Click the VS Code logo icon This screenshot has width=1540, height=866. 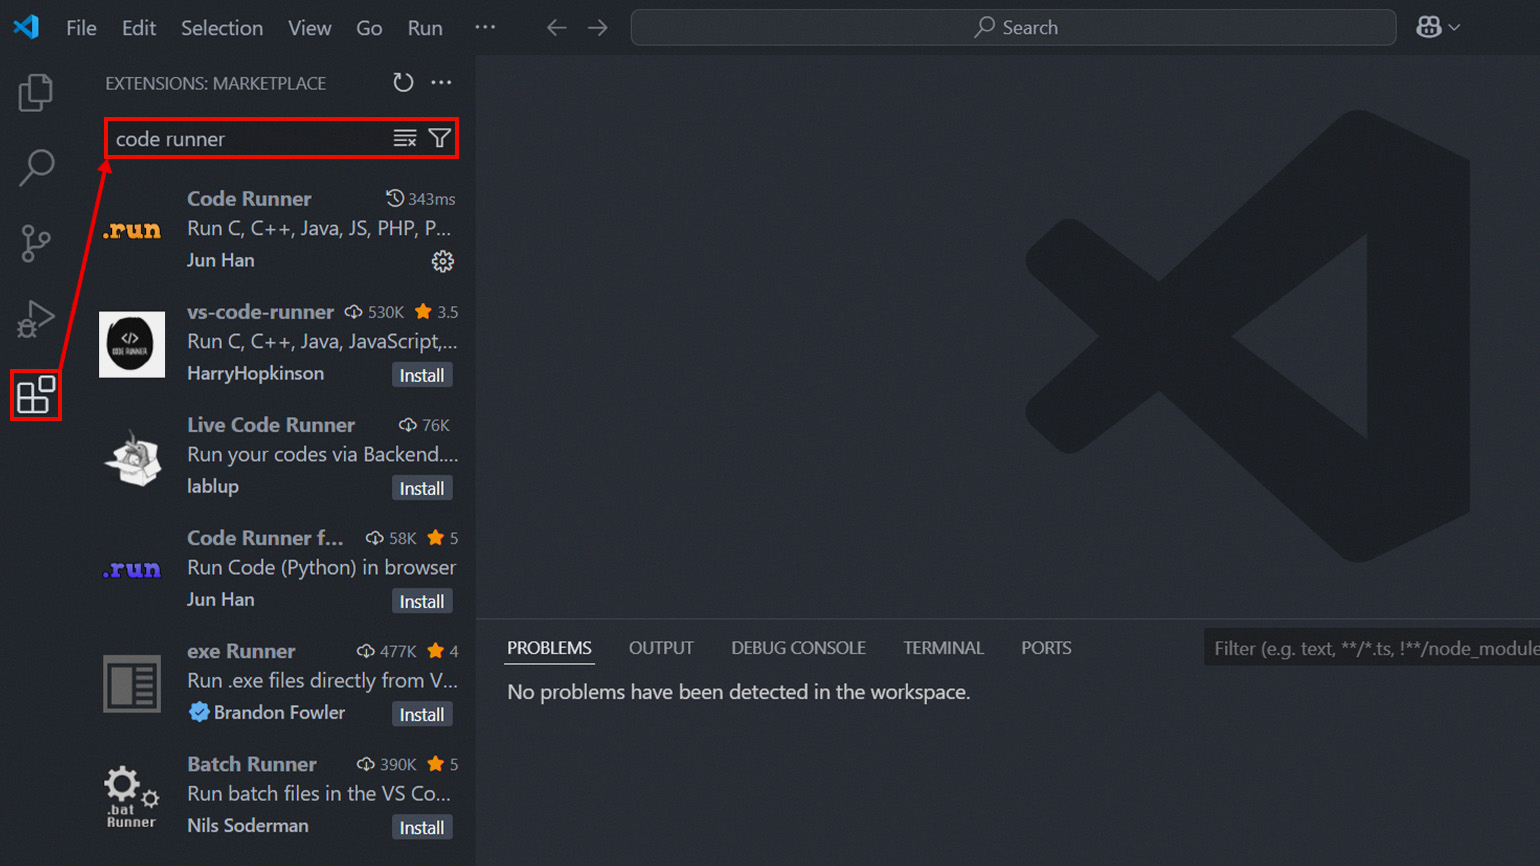coord(26,27)
